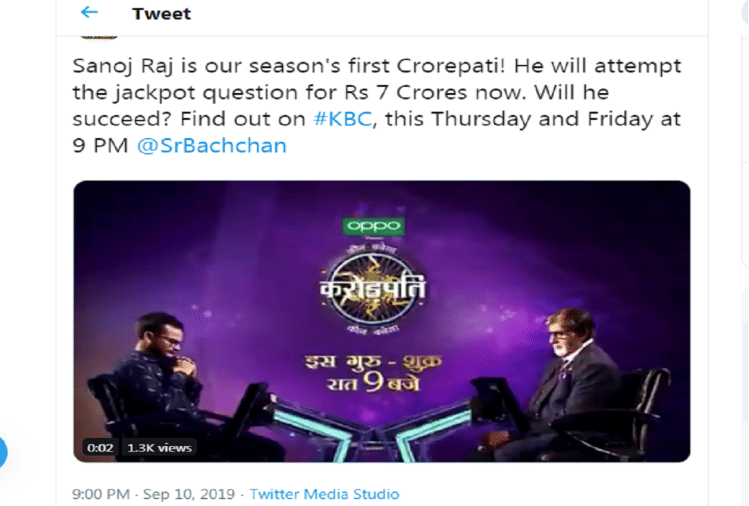Open the Twitter Media Studio link
The image size is (749, 506).
pyautogui.click(x=324, y=494)
